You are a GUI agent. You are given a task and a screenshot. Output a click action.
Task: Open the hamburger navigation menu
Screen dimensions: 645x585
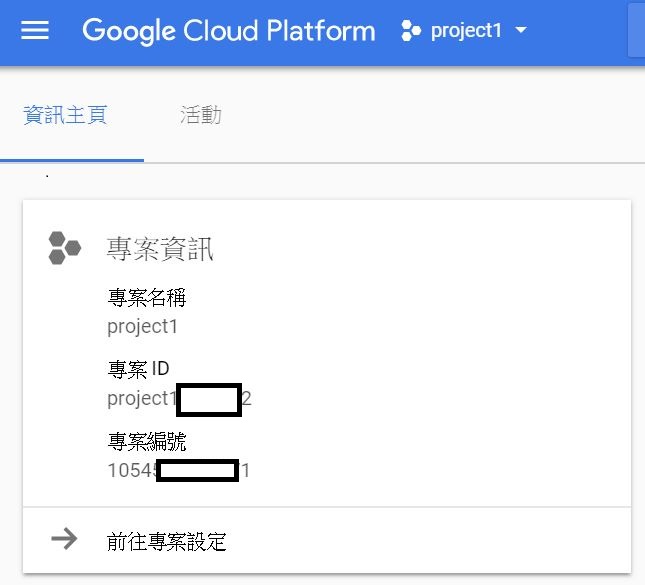click(35, 30)
